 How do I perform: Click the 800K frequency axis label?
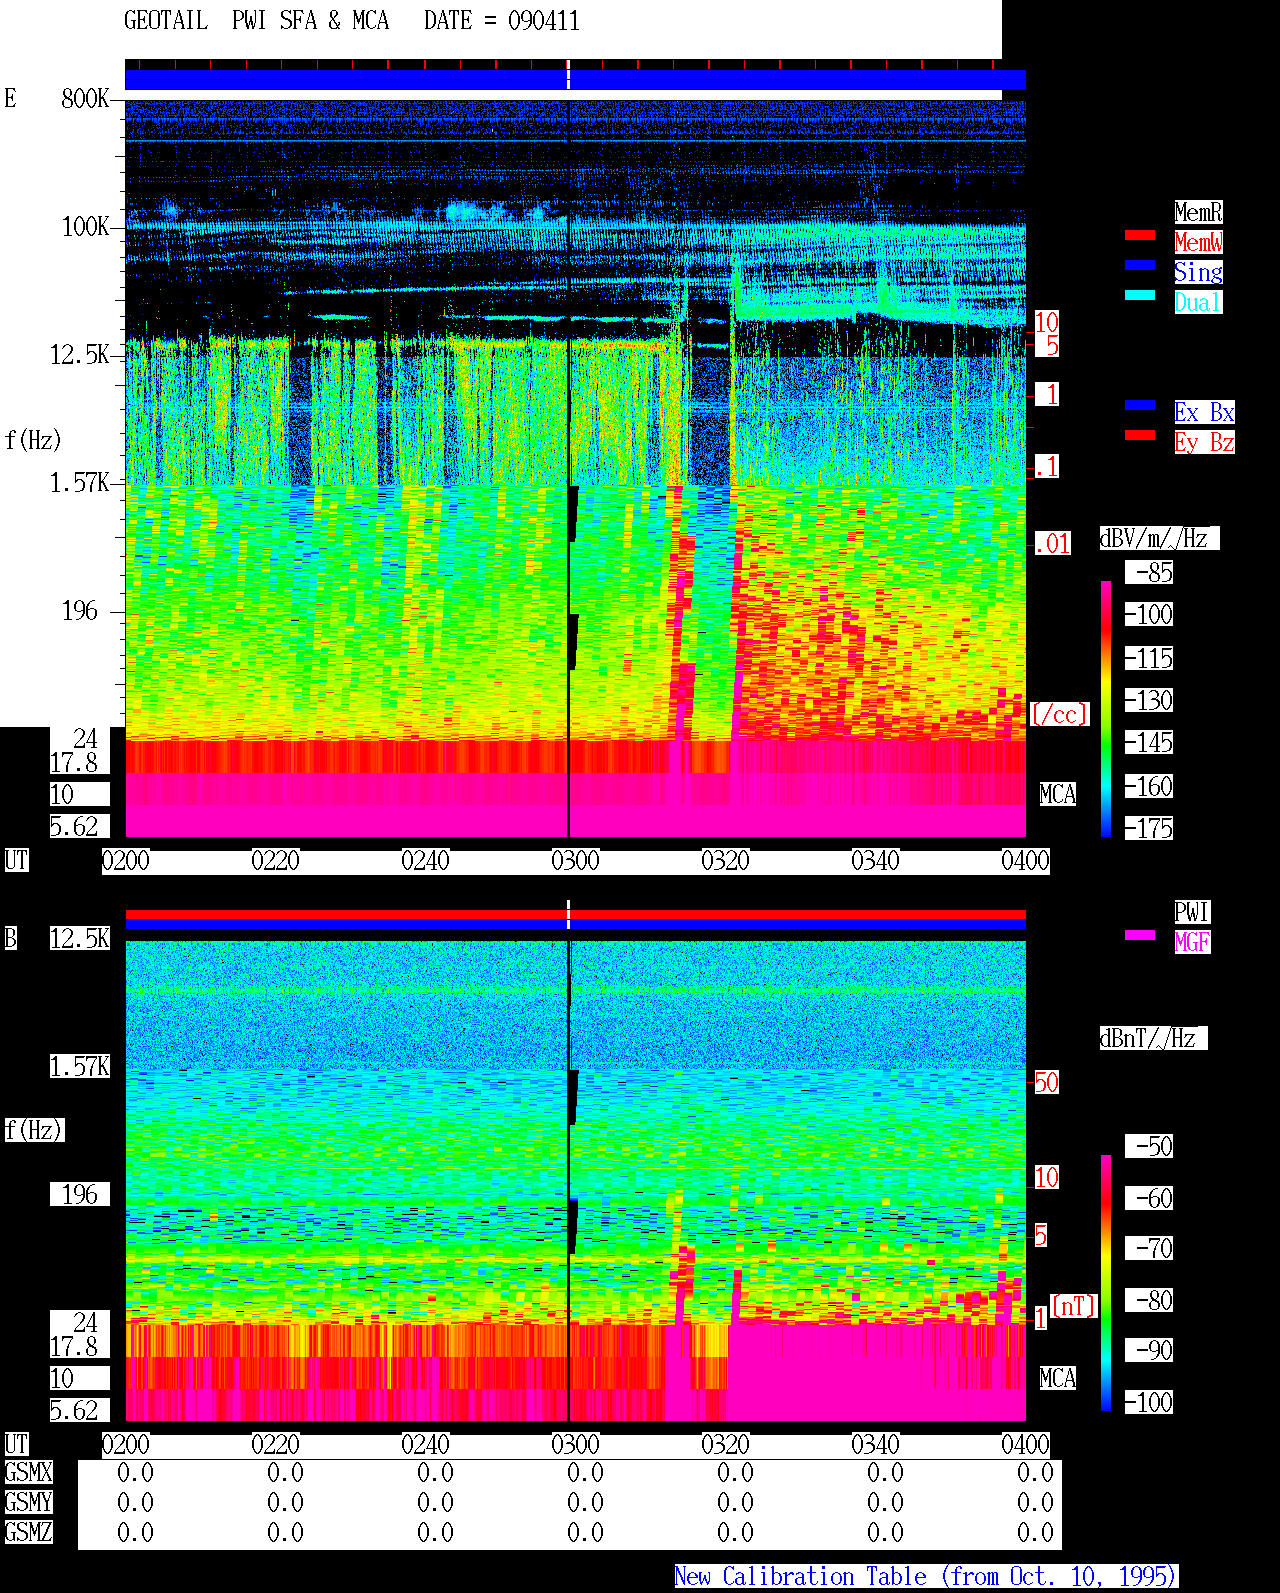click(x=85, y=98)
